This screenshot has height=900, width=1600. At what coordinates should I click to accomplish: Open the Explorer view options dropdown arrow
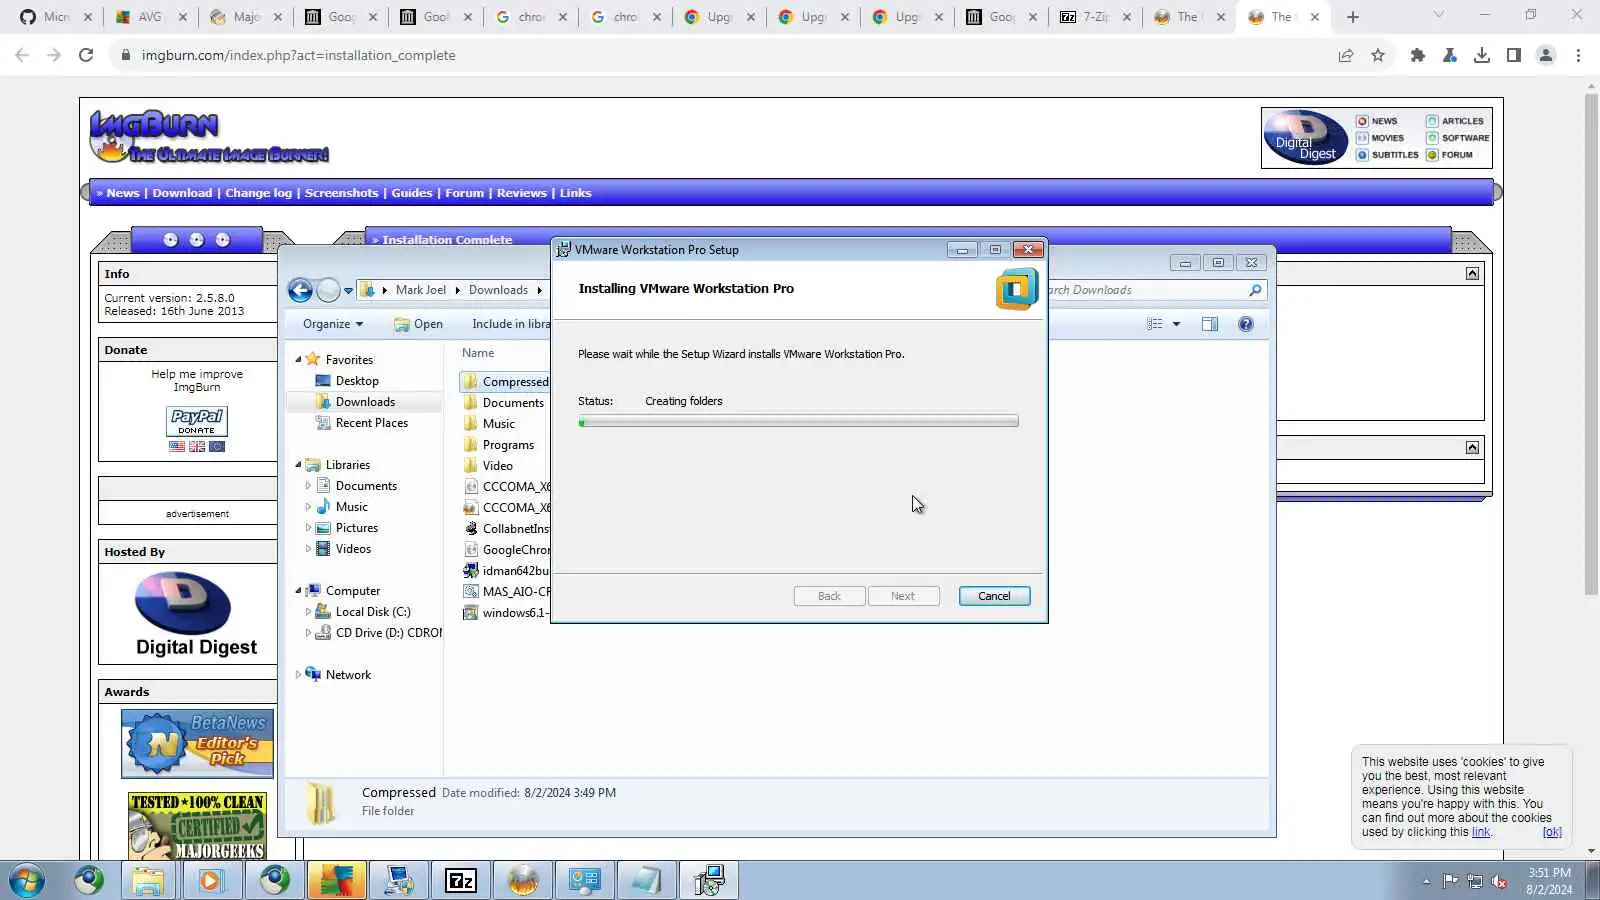coord(1176,324)
